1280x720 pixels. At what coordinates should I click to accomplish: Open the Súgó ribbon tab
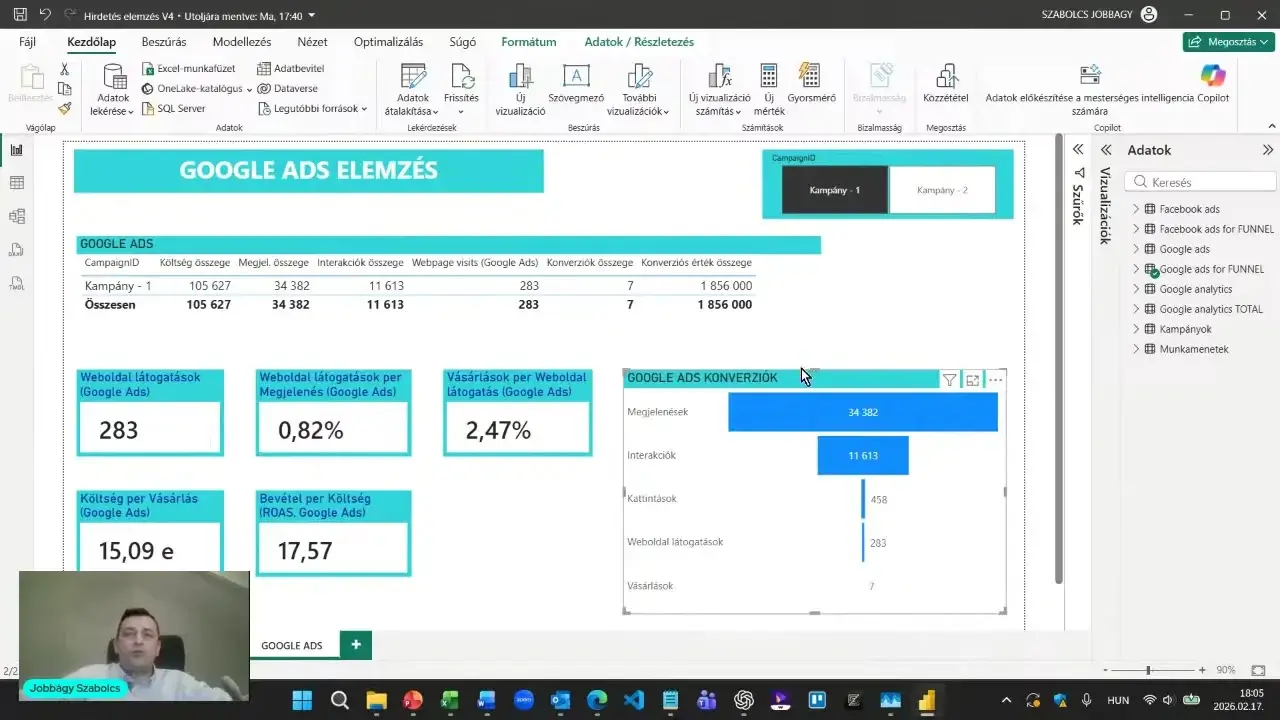click(462, 42)
